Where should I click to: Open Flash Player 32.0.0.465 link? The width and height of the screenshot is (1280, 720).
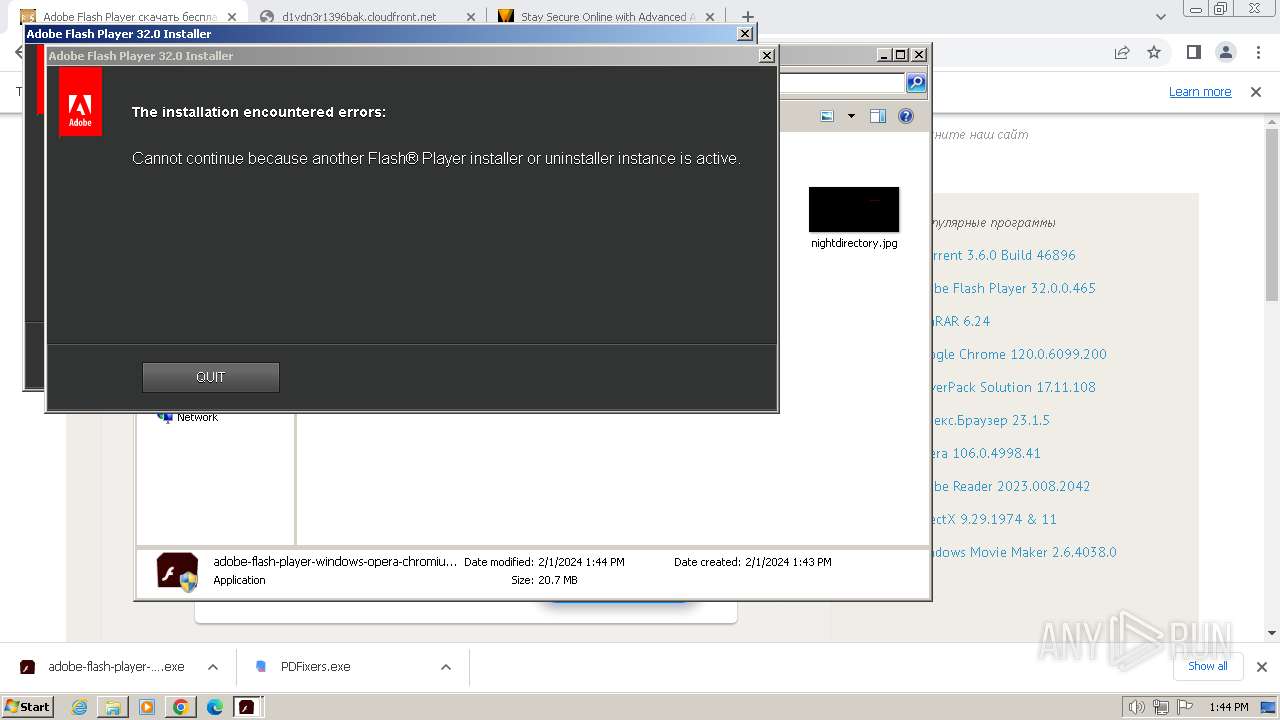[x=1013, y=288]
